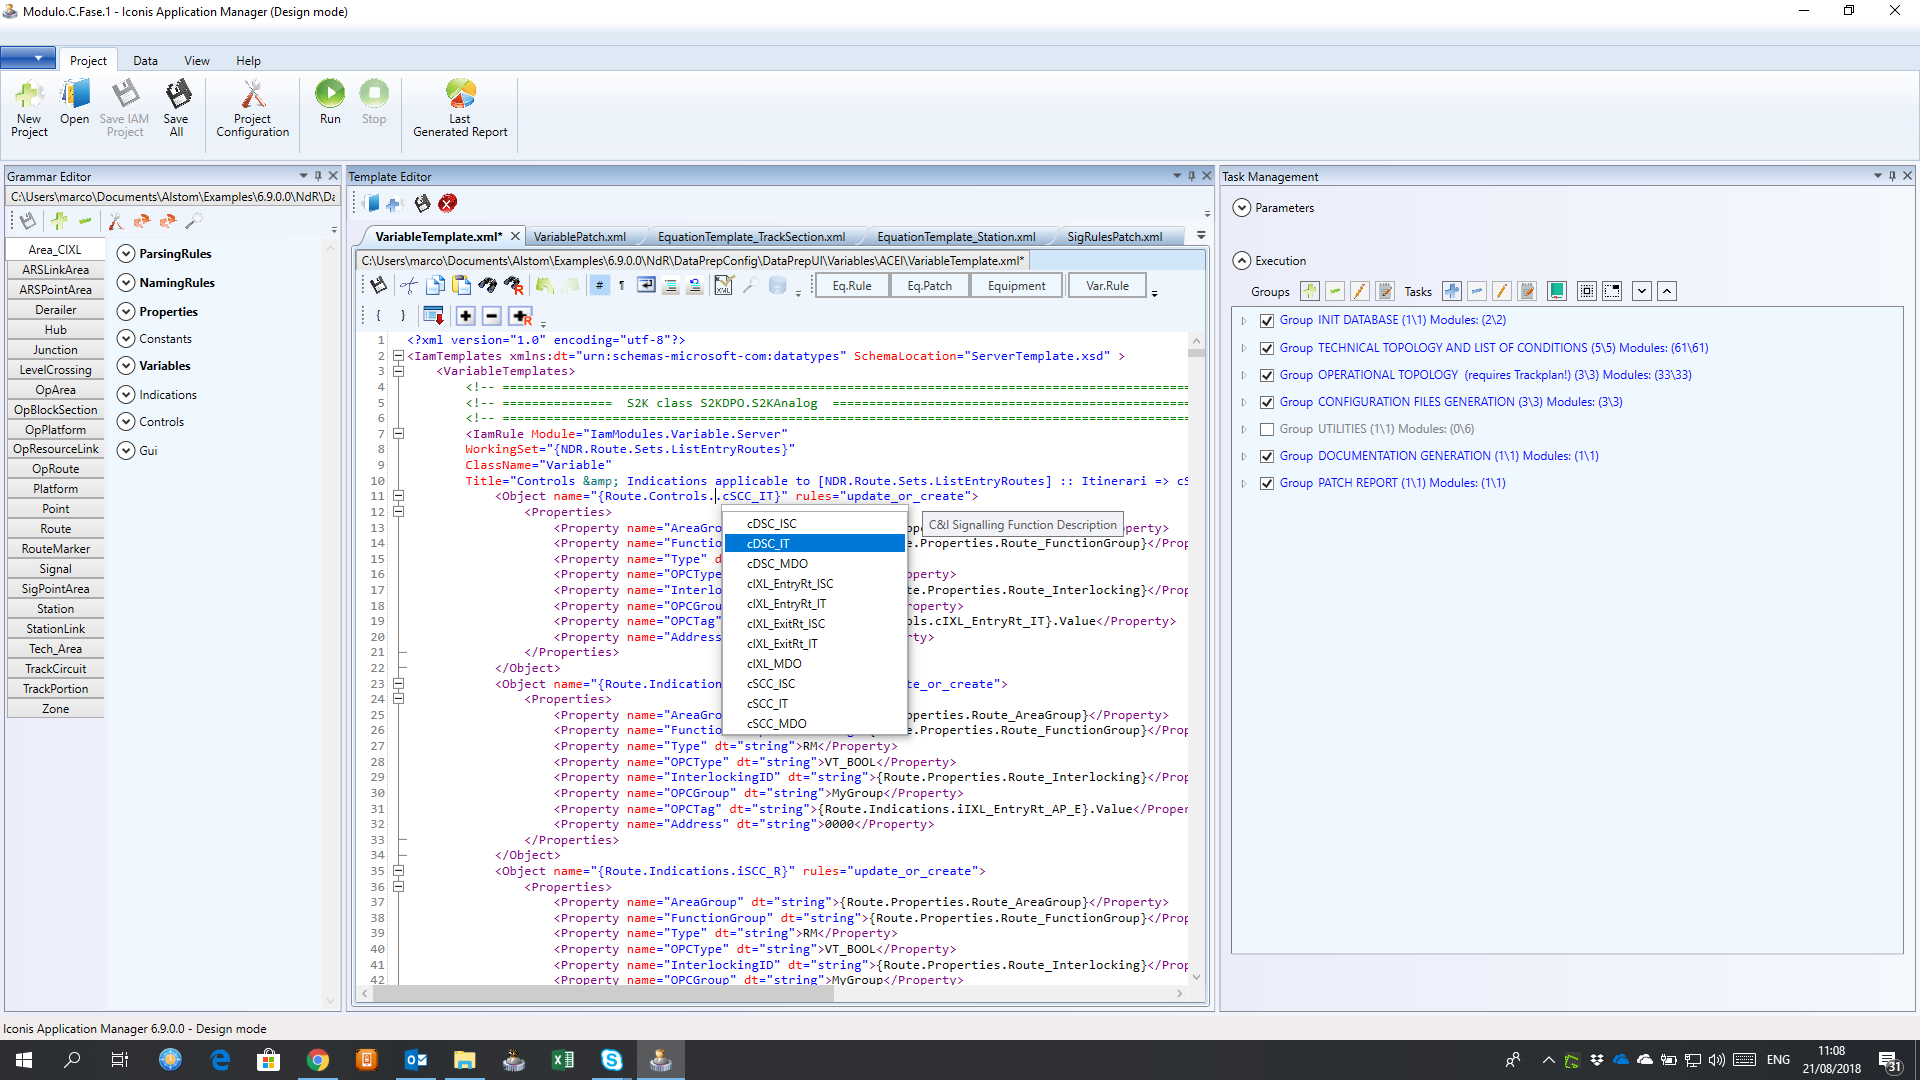Click the binoculars find-and-replace icon with R

point(514,286)
